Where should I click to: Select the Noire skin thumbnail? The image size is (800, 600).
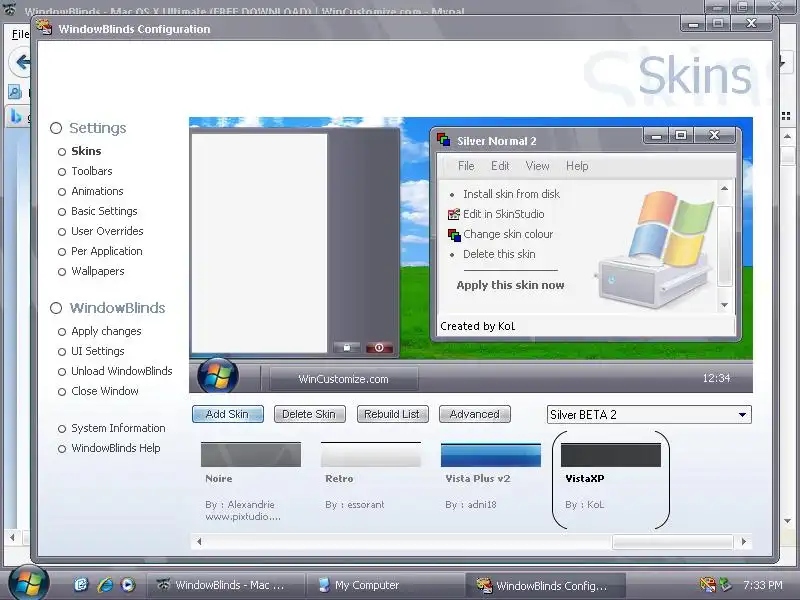251,455
